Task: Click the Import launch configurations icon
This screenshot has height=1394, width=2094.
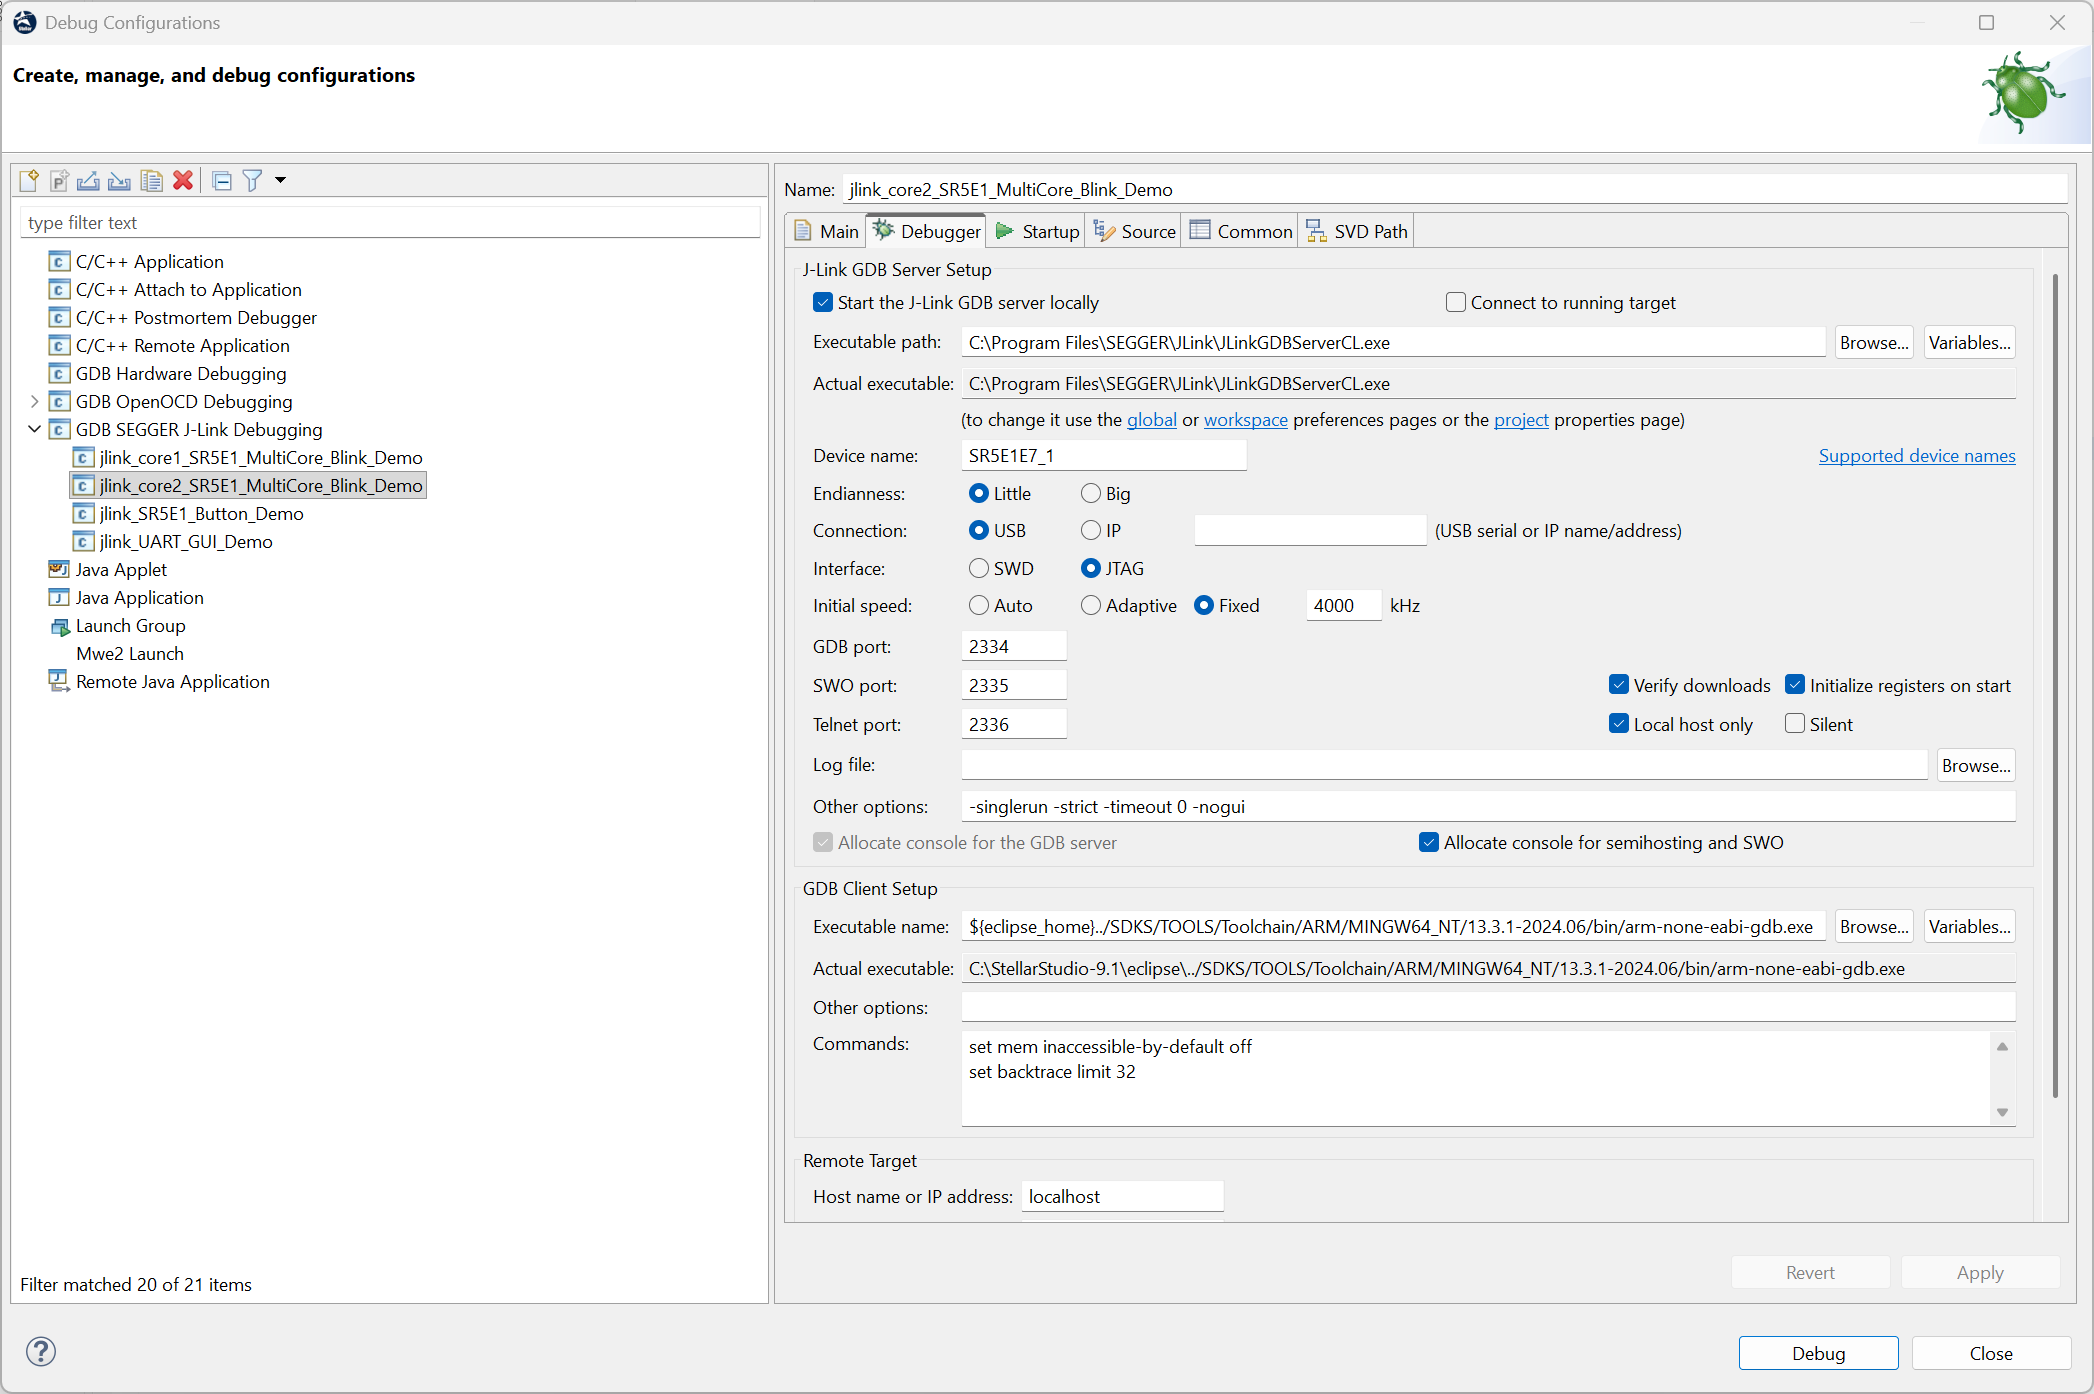Action: pos(120,181)
